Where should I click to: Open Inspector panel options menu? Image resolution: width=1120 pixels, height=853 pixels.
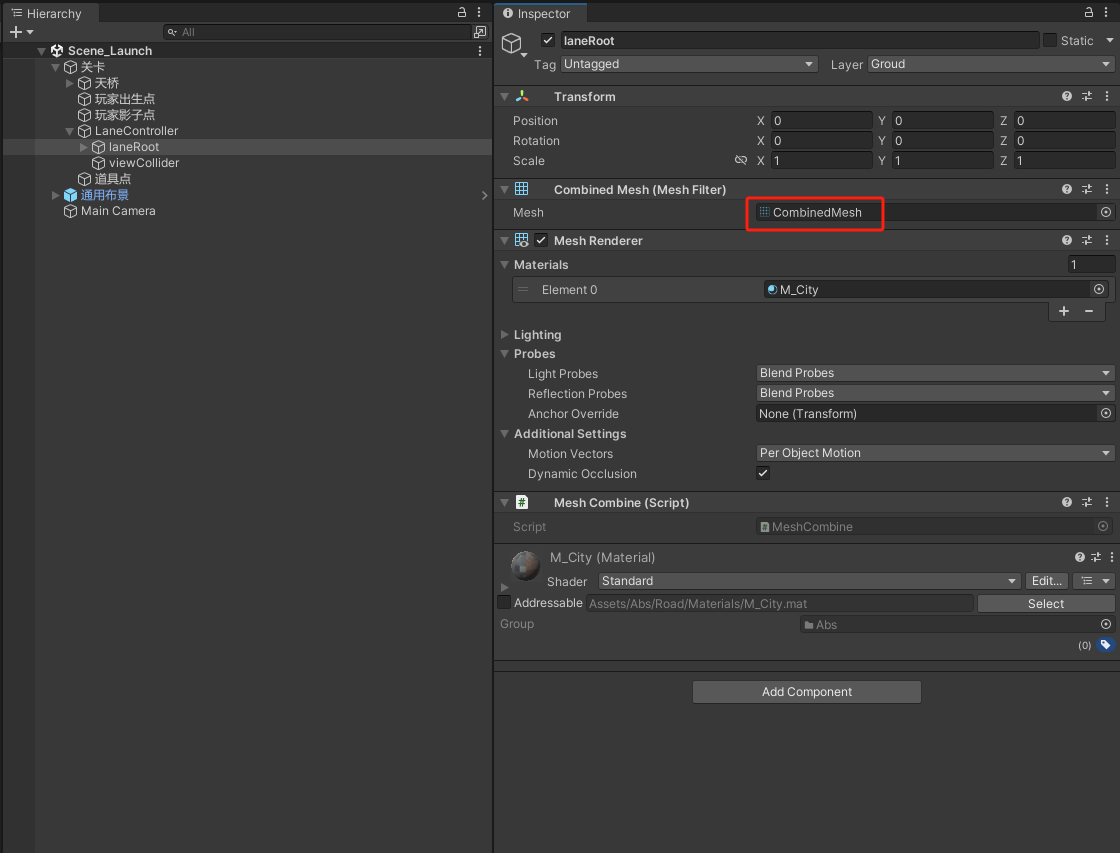click(x=1106, y=12)
